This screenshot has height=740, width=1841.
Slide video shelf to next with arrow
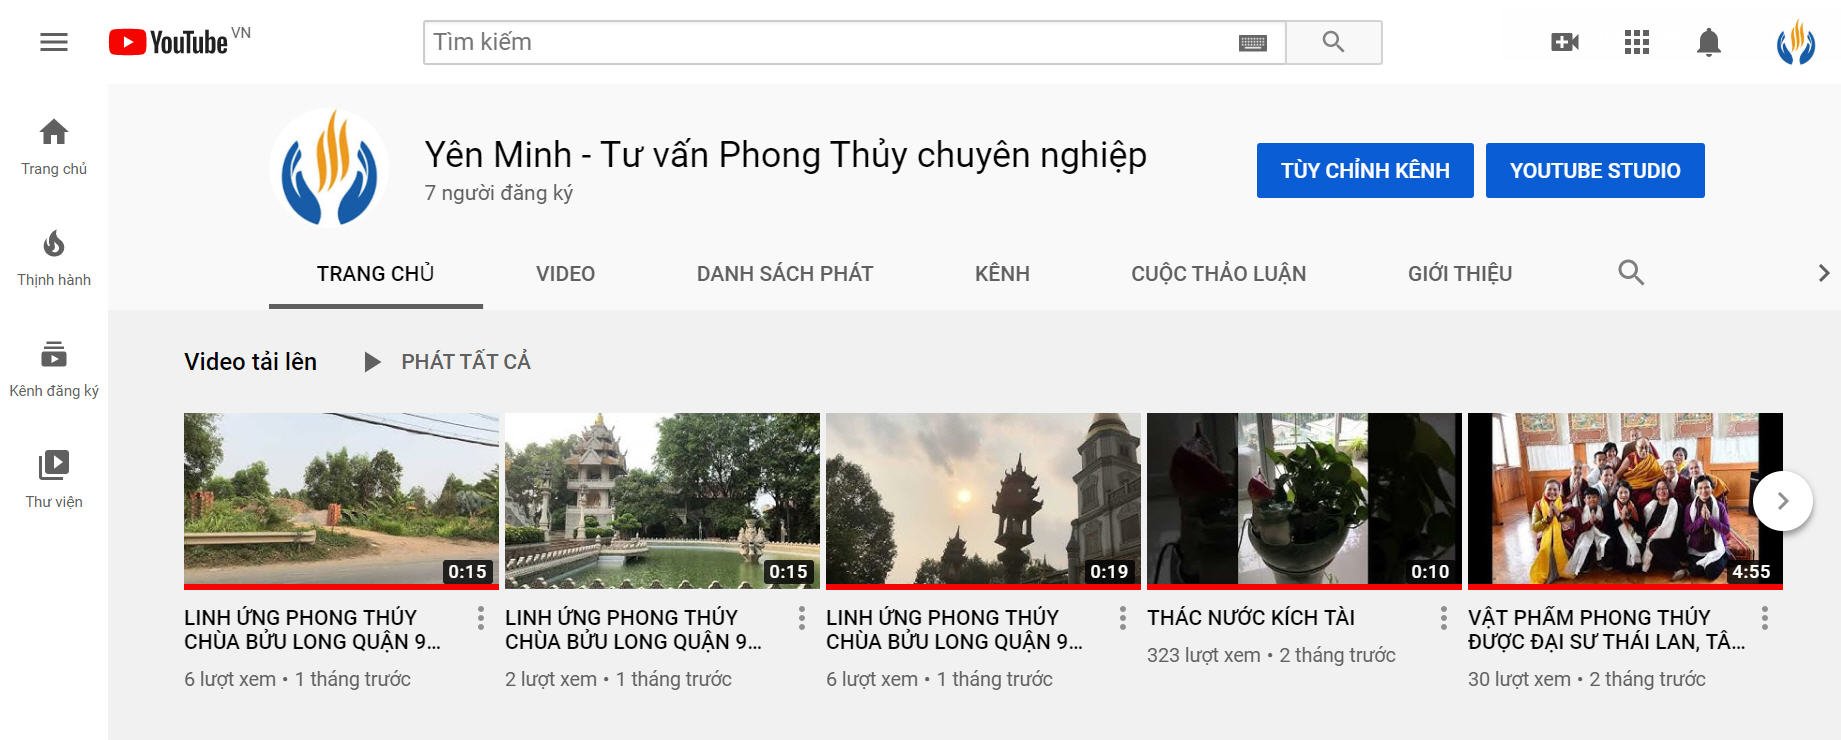pos(1783,501)
